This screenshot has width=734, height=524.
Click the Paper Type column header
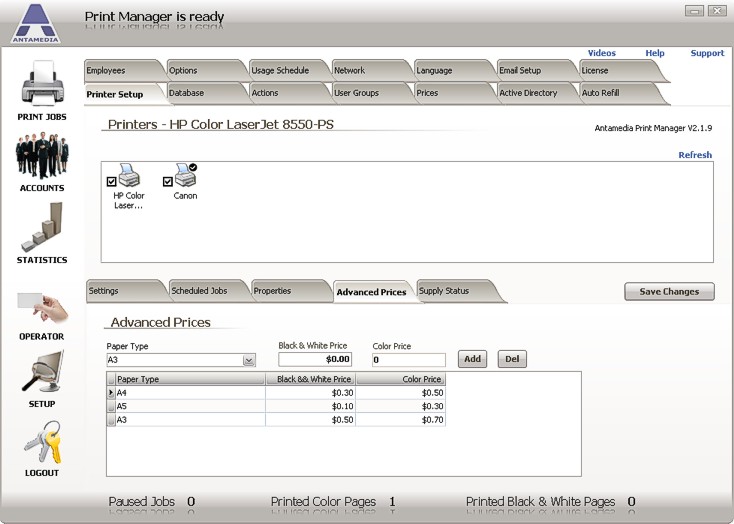190,379
